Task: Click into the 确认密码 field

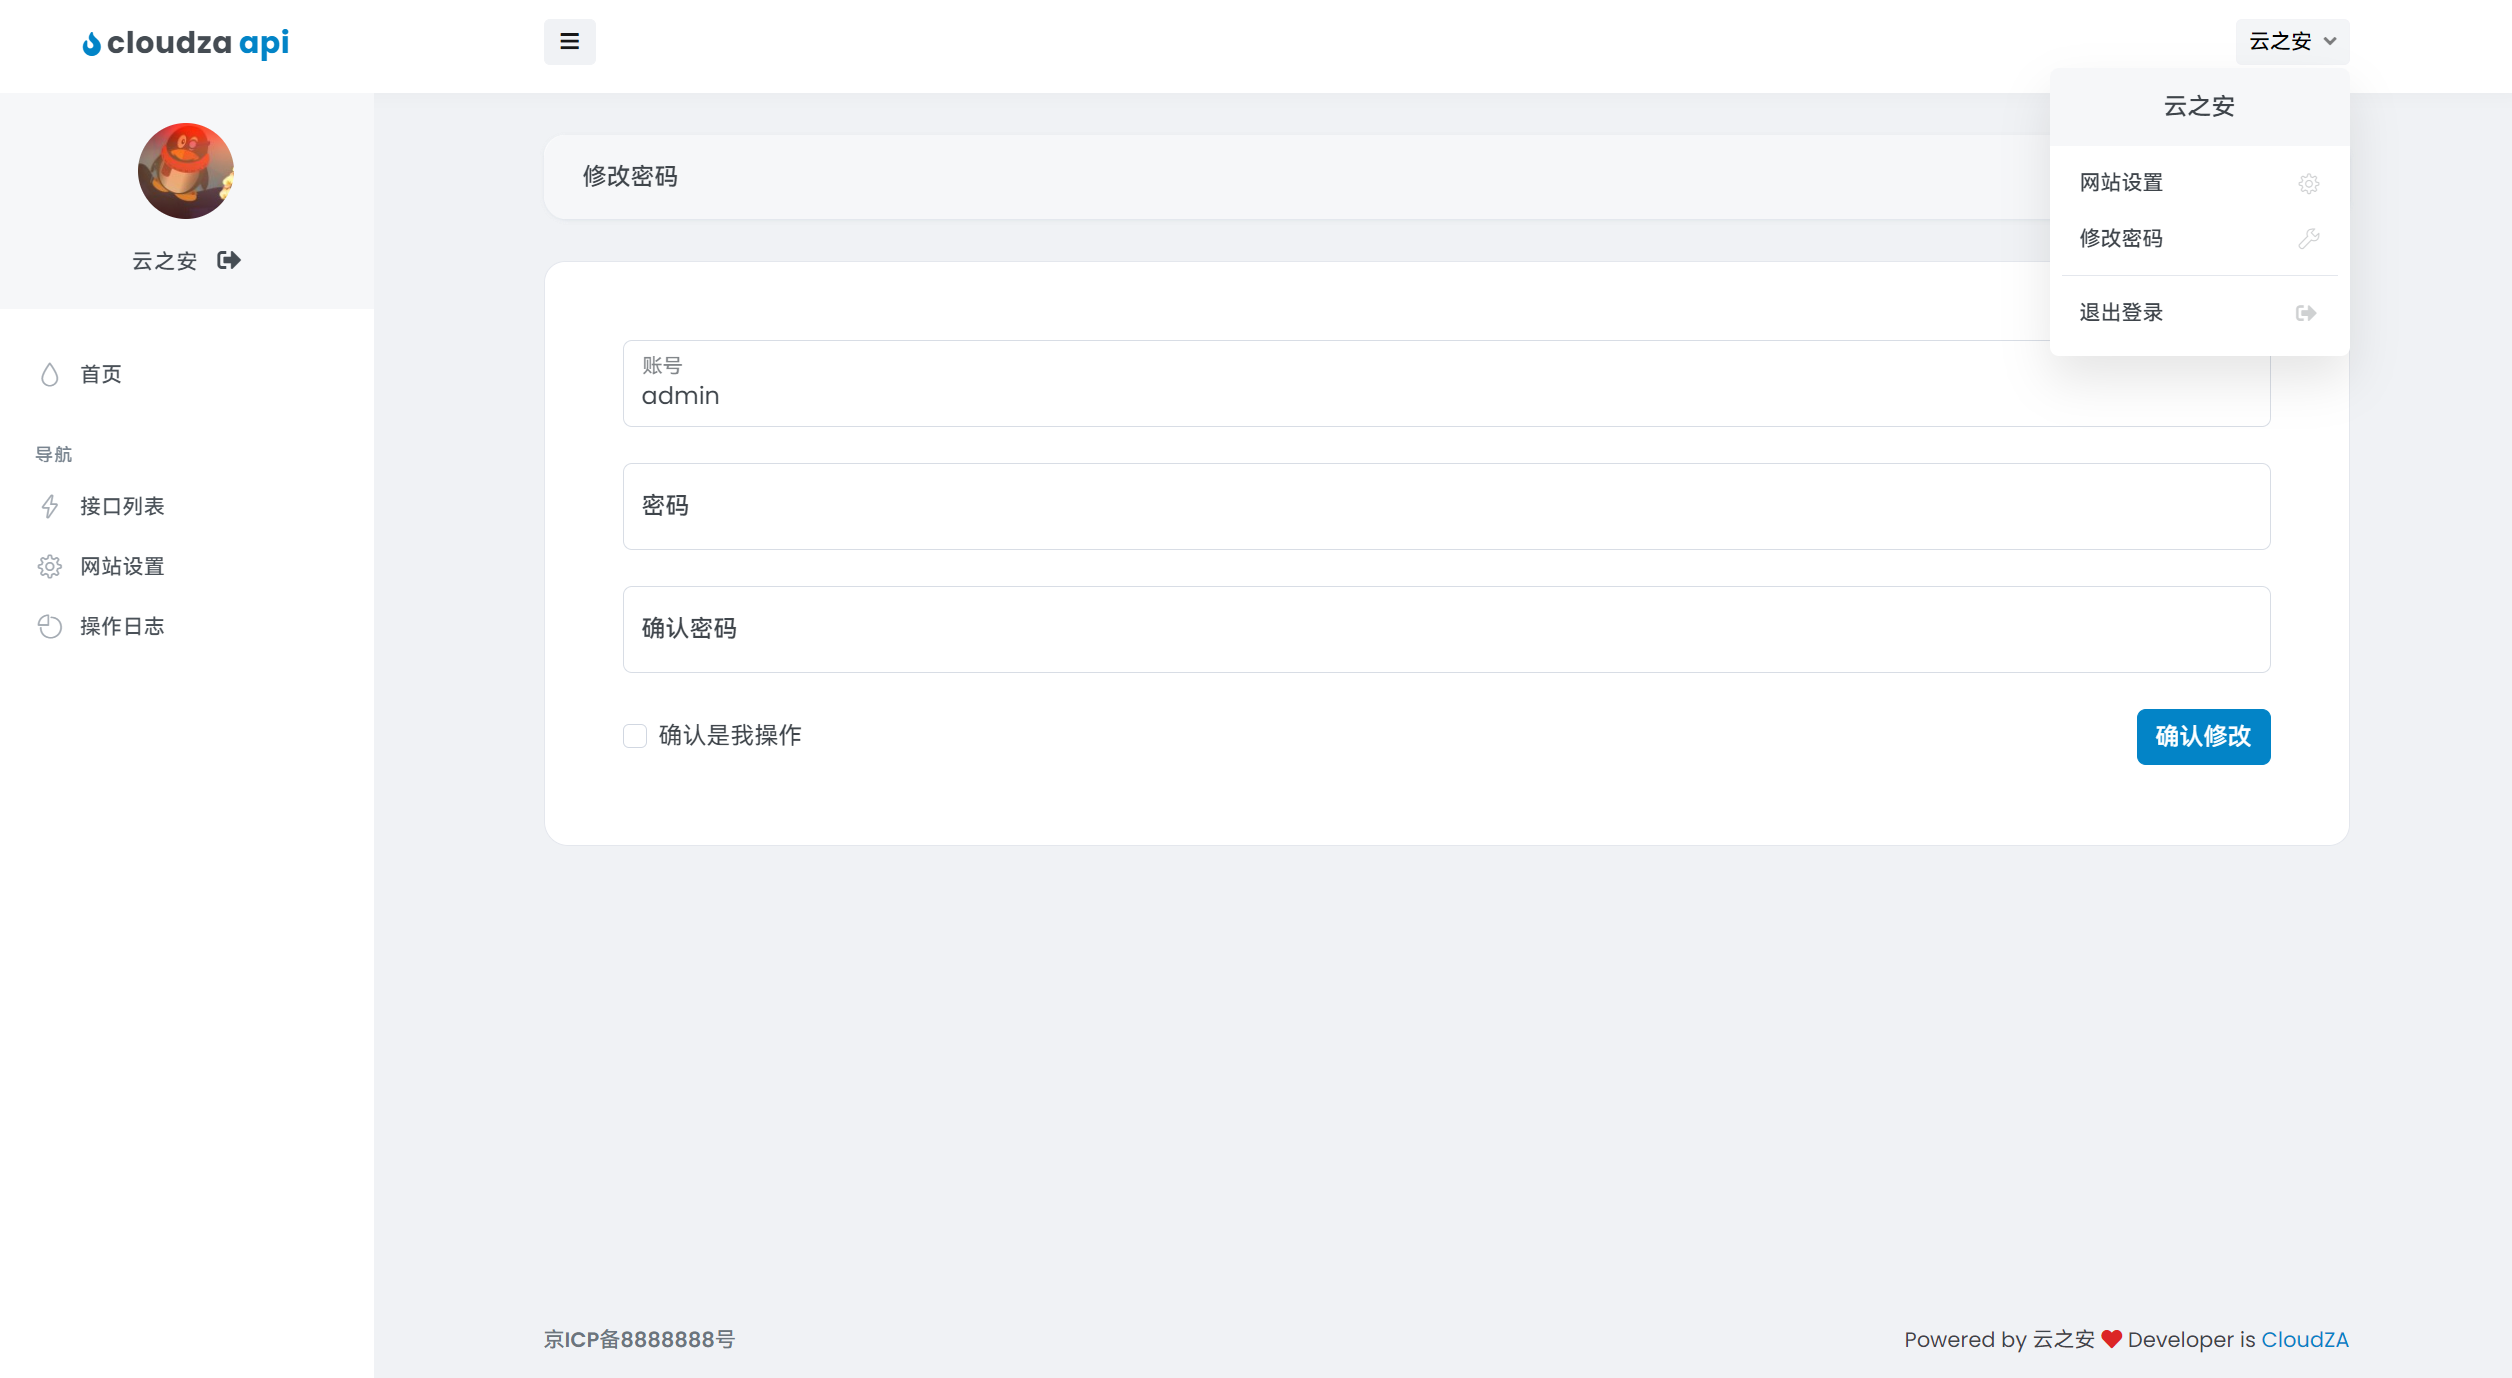Action: pos(1446,630)
